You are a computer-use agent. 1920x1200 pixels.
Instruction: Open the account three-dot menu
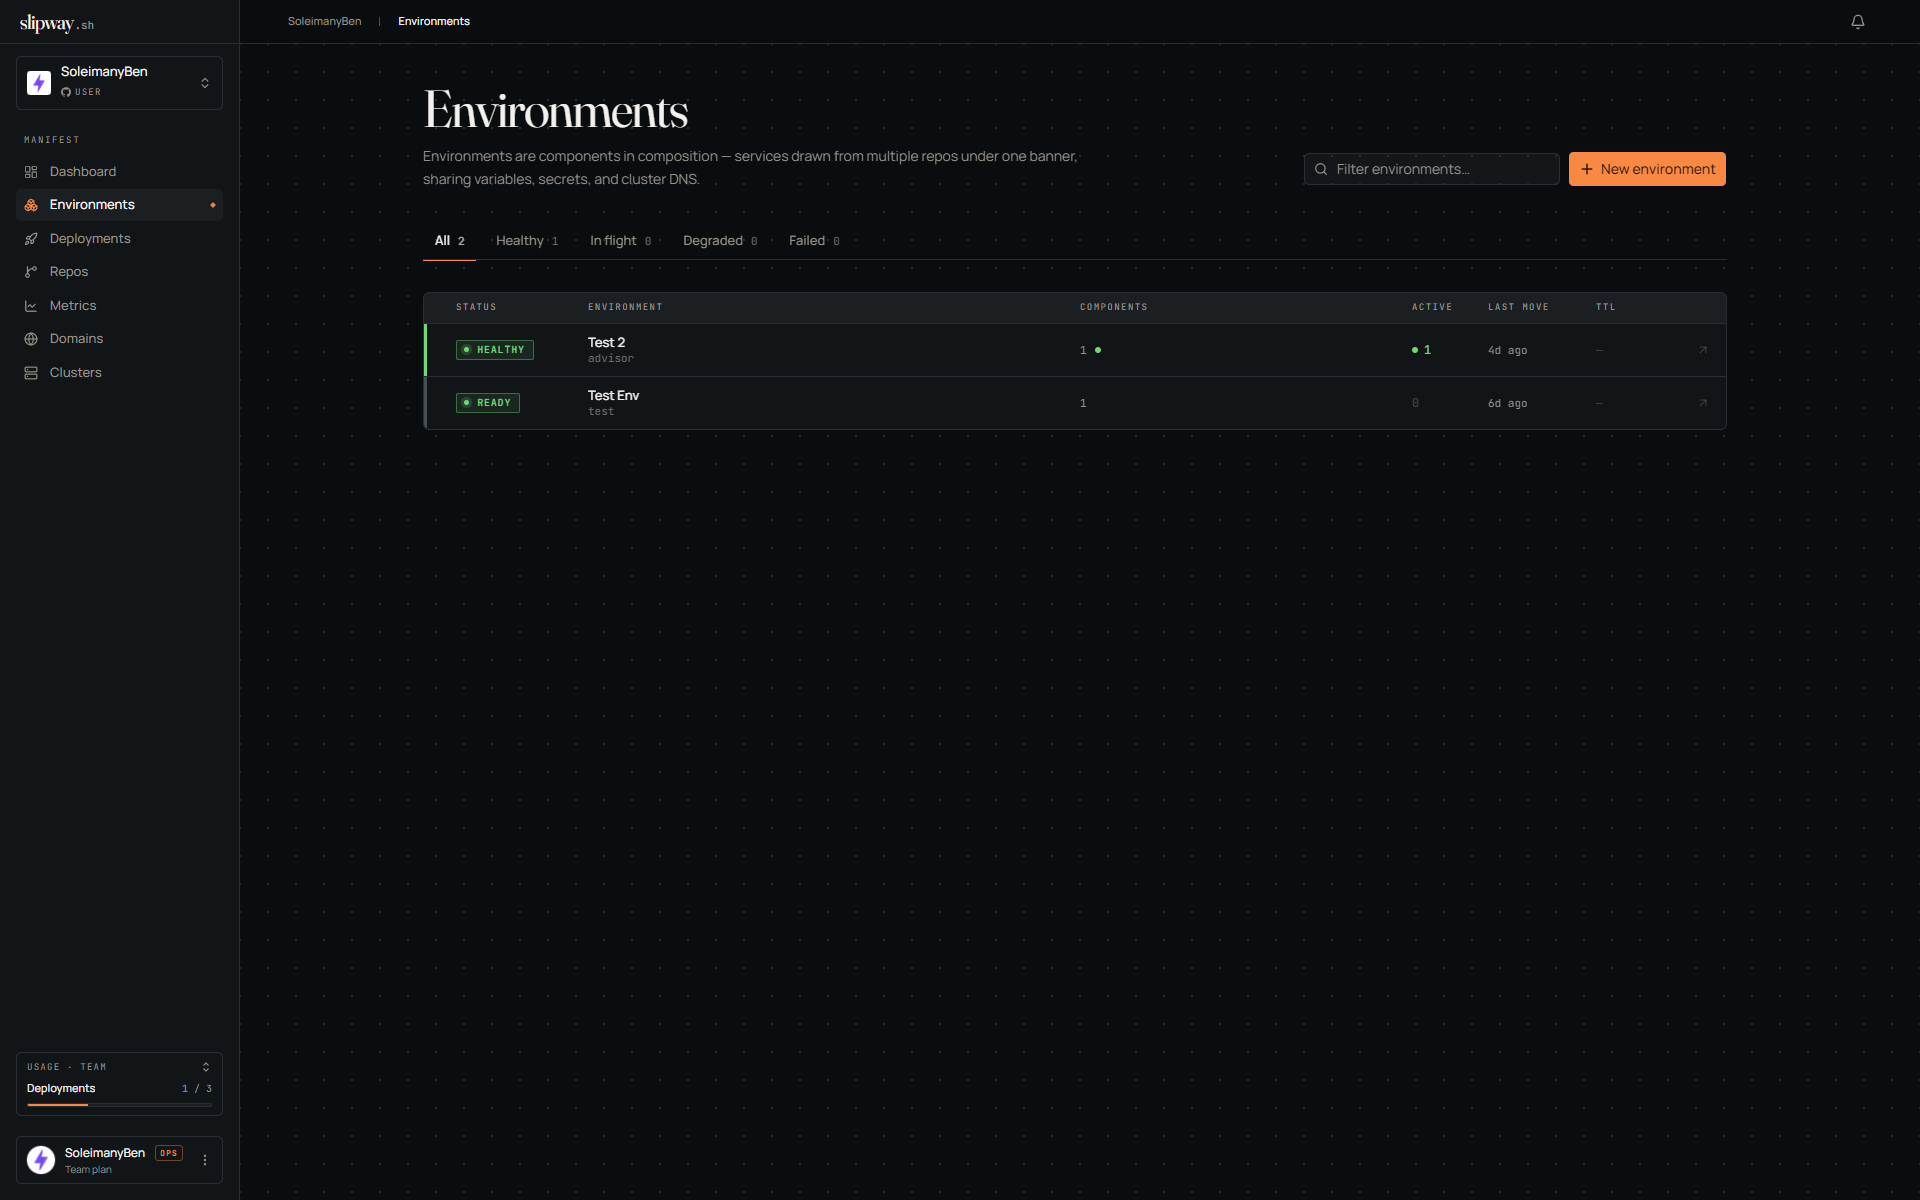tap(205, 1160)
